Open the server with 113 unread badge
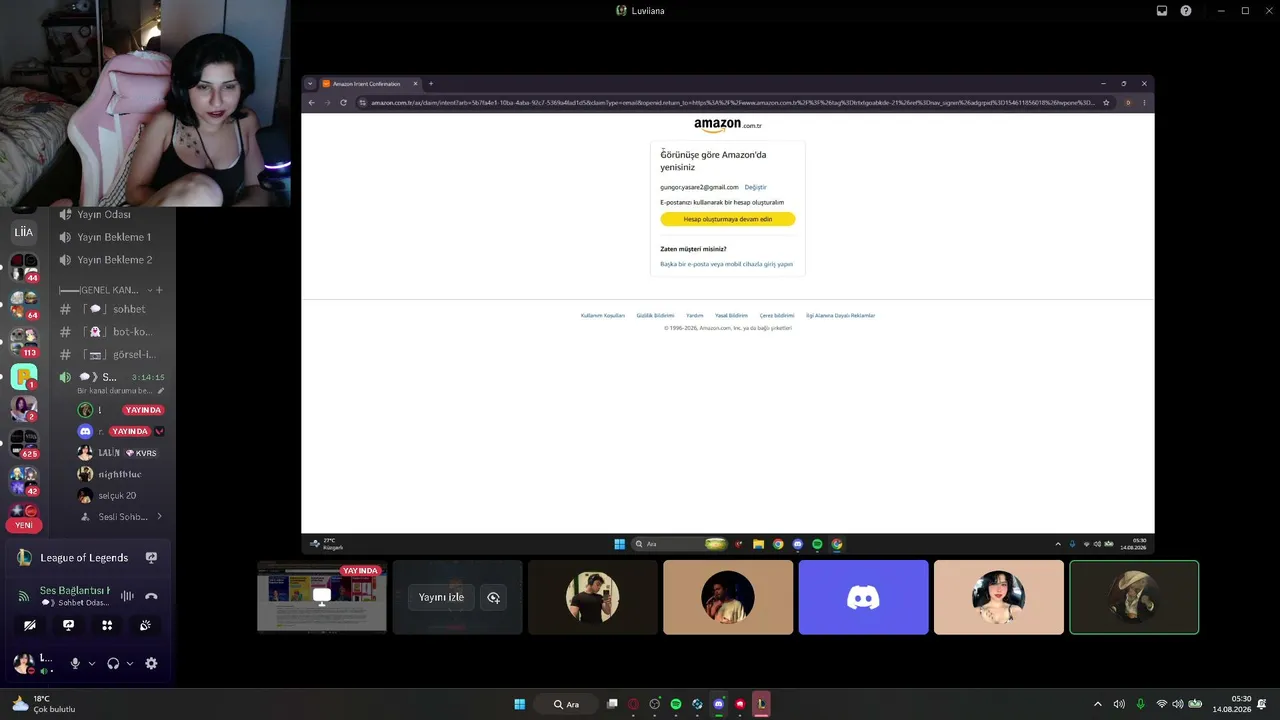The width and height of the screenshot is (1280, 720). pos(23,342)
